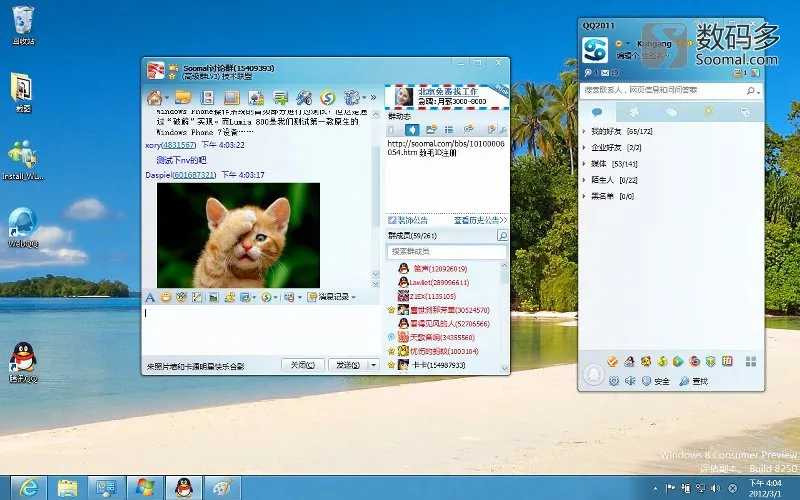This screenshot has width=800, height=500.
Task: Click the 安全 security button in QQ panel
Action: (656, 381)
